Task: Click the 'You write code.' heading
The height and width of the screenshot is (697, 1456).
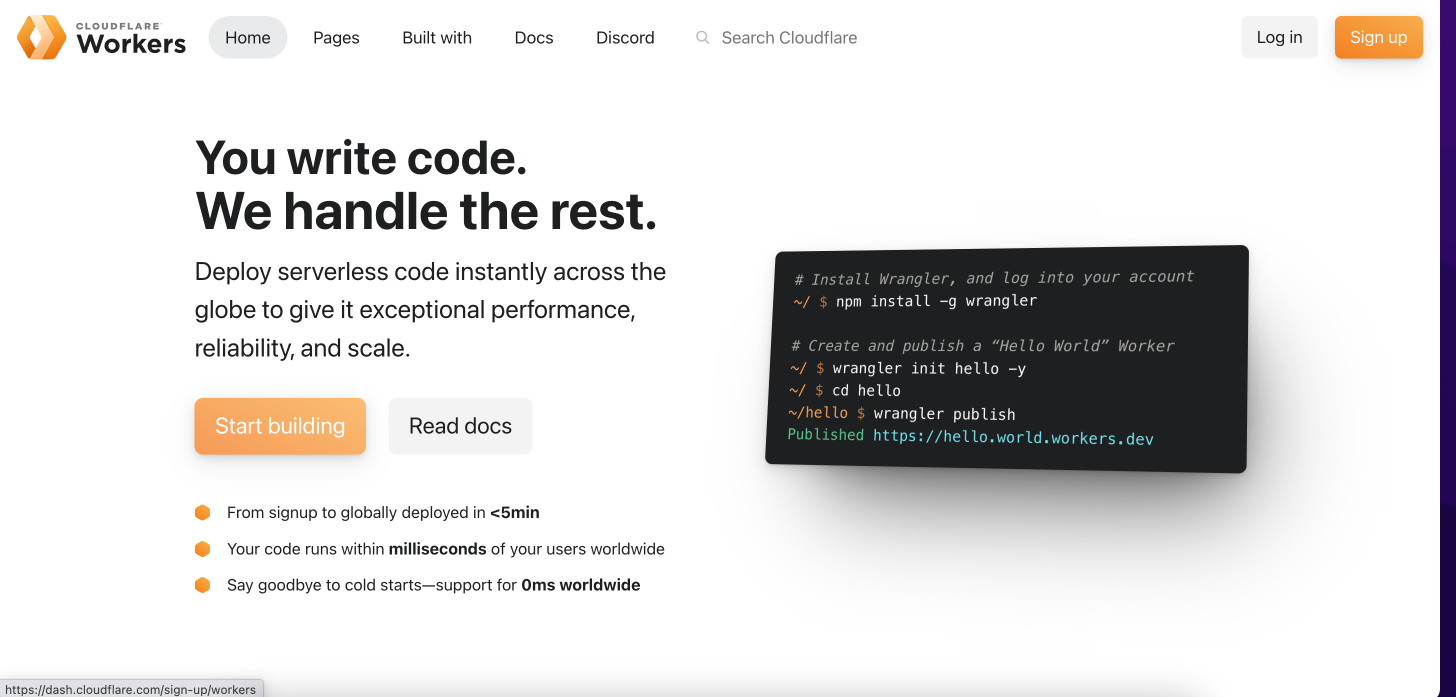Action: click(x=361, y=157)
